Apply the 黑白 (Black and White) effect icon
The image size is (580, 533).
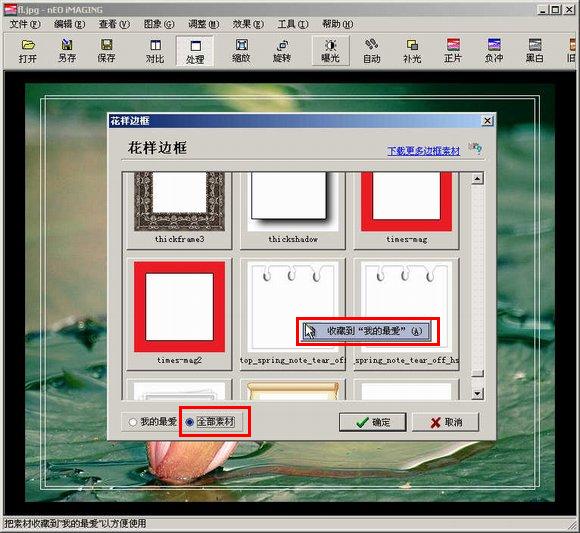535,45
